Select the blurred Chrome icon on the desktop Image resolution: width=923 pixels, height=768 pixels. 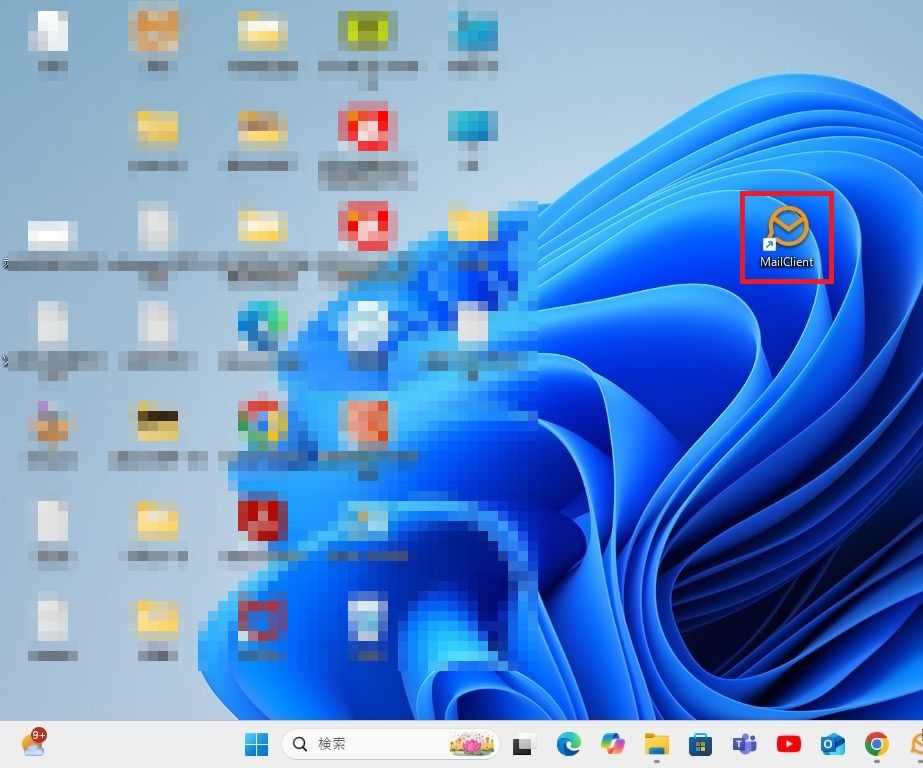coord(262,425)
